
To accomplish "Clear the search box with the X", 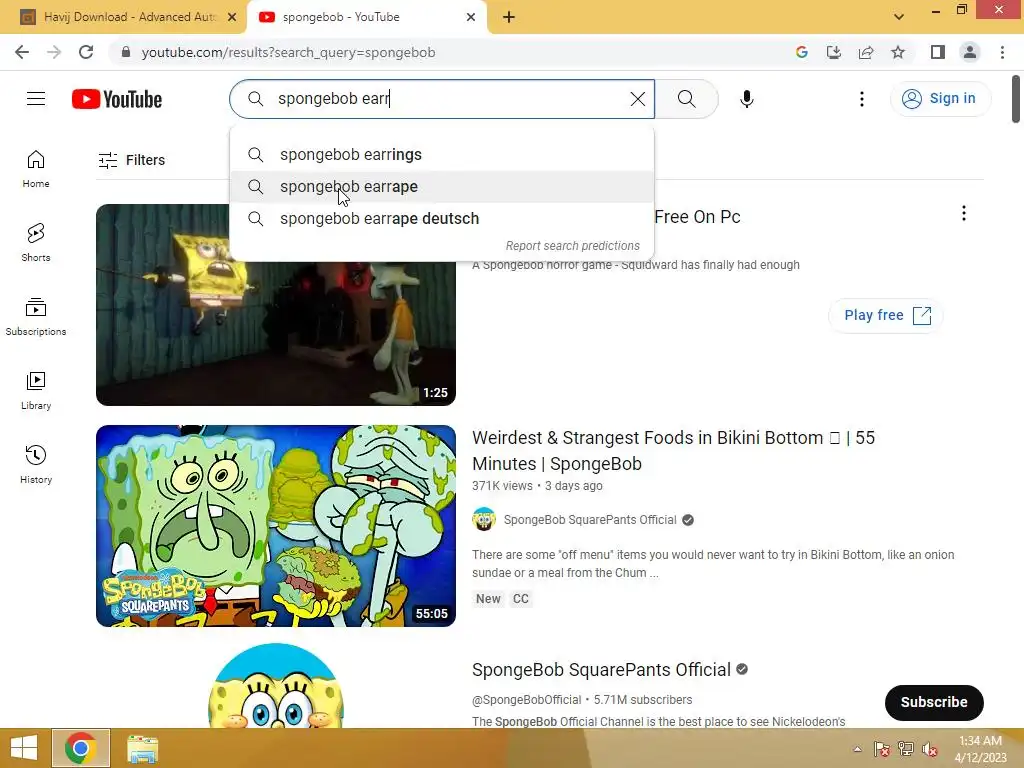I will point(637,99).
